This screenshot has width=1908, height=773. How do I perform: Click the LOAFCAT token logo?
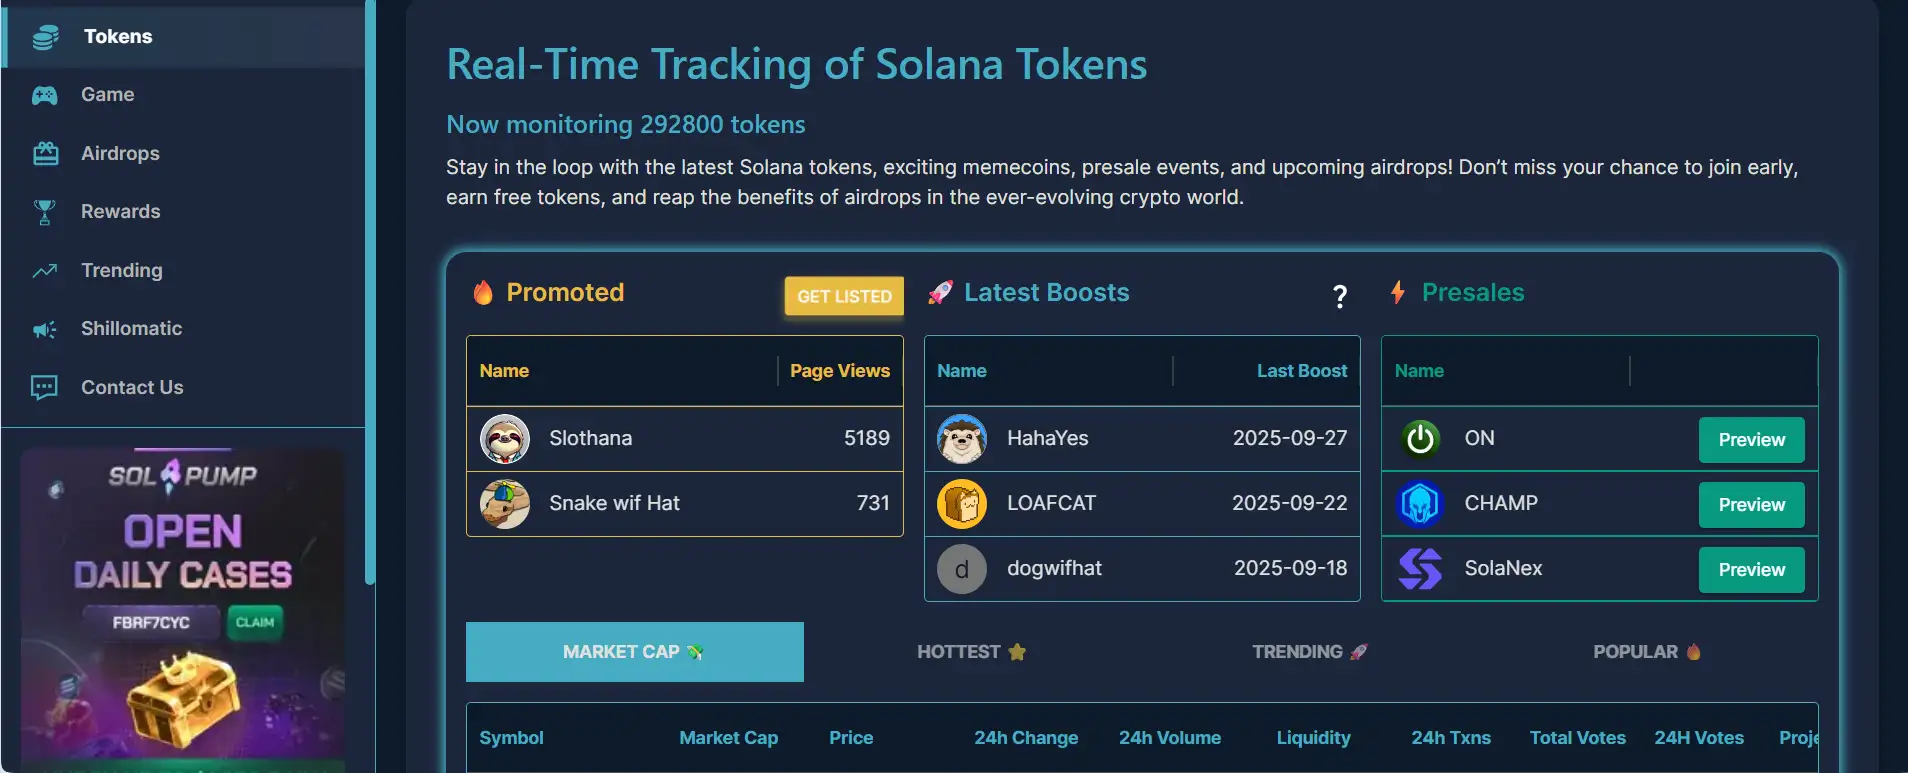click(962, 504)
